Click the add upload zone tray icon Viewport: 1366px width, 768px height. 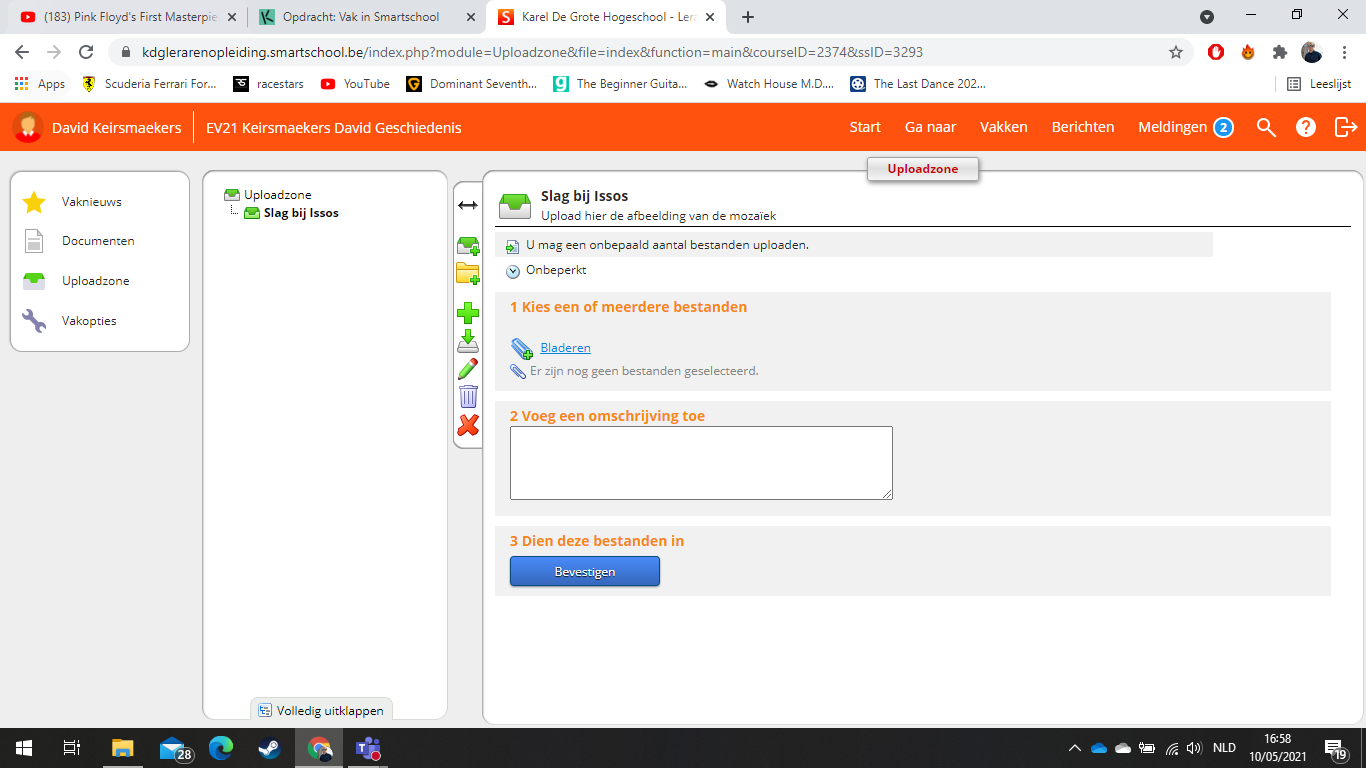tap(467, 246)
